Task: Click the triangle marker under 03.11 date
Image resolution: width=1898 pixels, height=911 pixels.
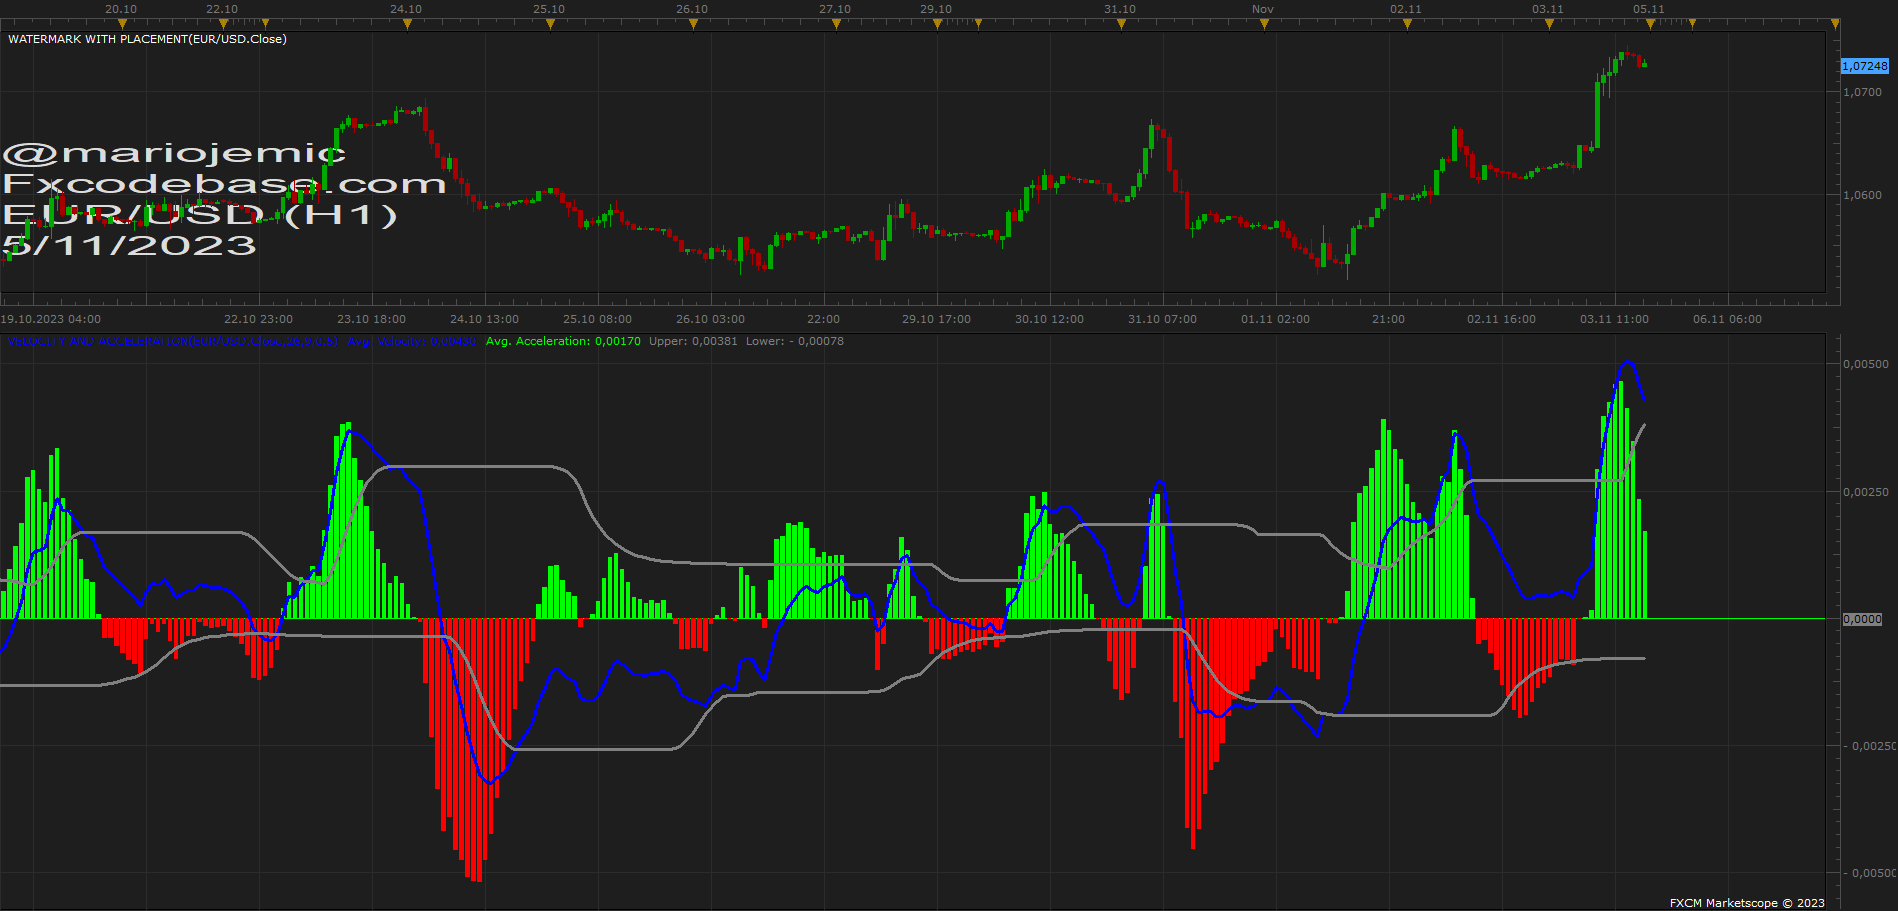Action: click(1549, 24)
